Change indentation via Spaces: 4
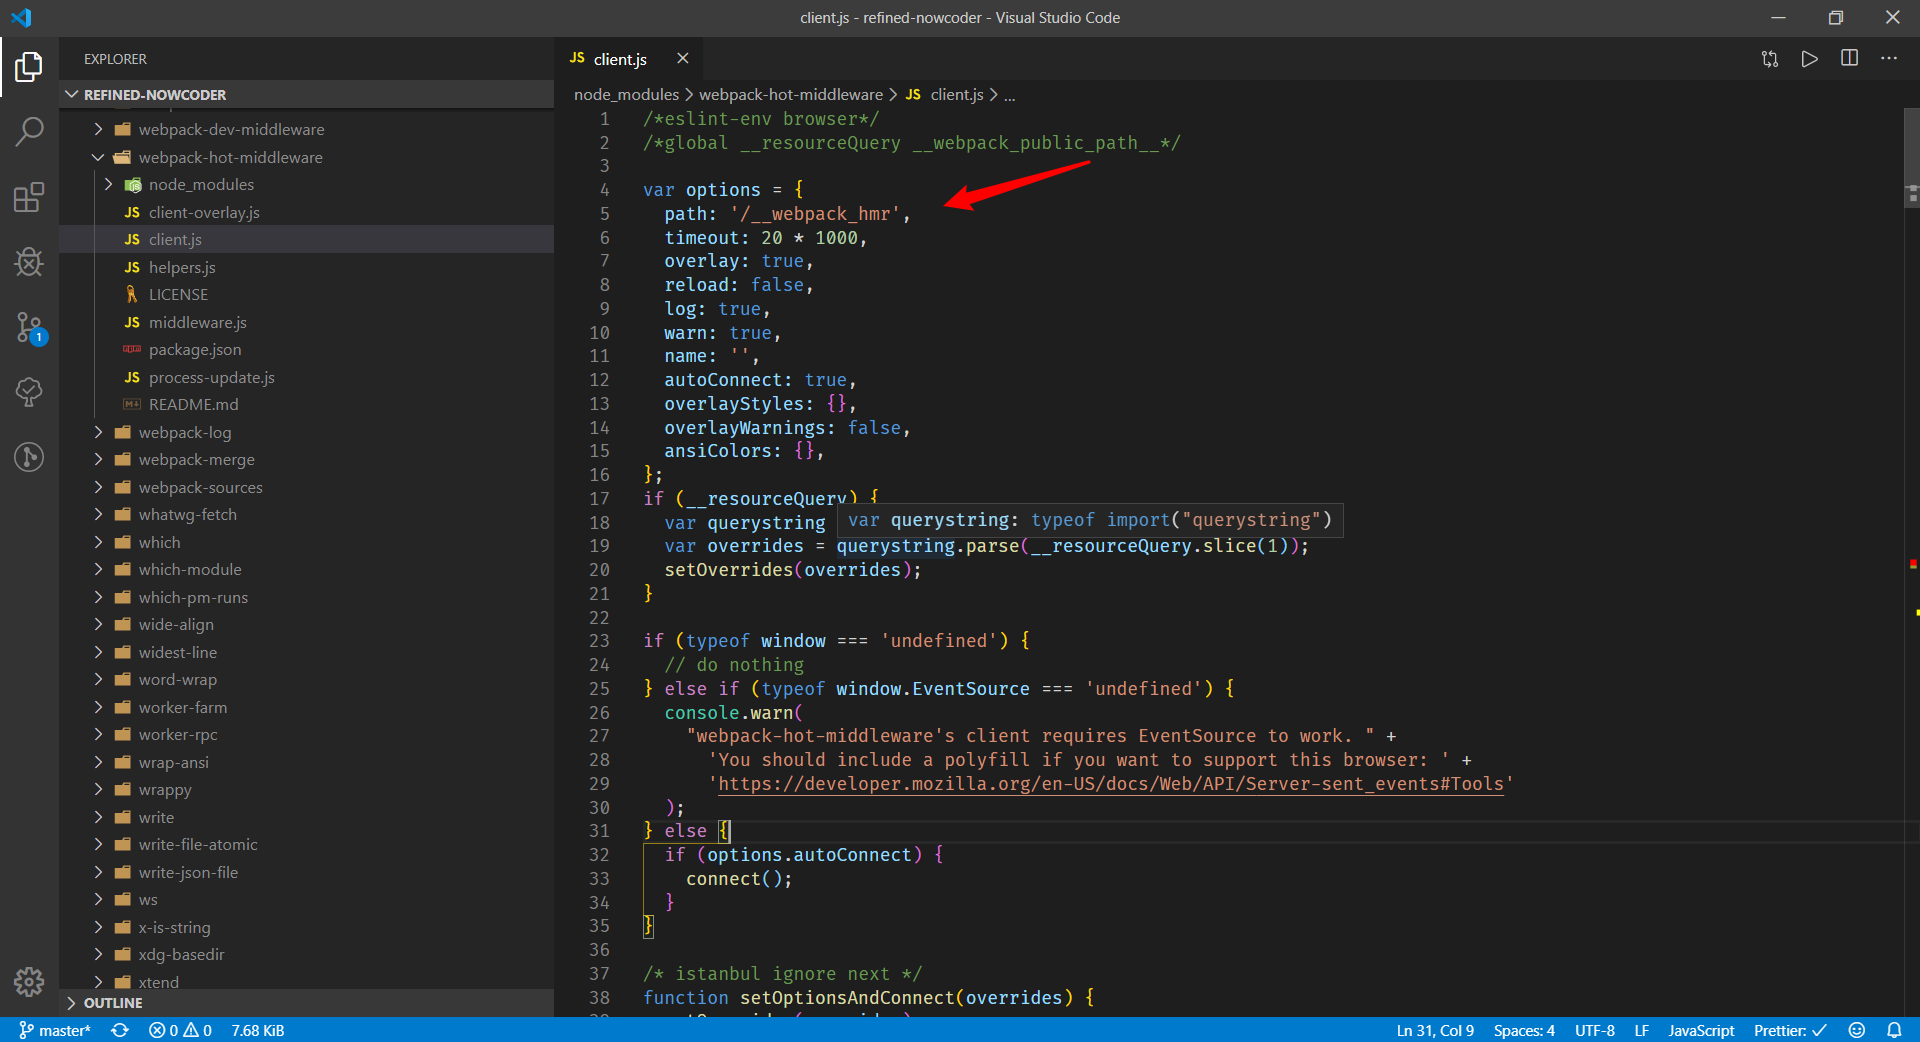Screen dimensions: 1920x1042 (1524, 1030)
